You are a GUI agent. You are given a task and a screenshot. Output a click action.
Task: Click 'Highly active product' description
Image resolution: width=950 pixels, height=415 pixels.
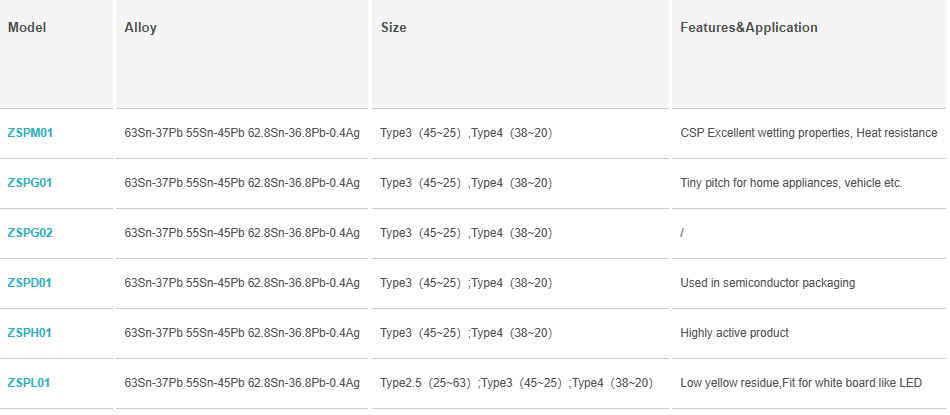[x=734, y=333]
